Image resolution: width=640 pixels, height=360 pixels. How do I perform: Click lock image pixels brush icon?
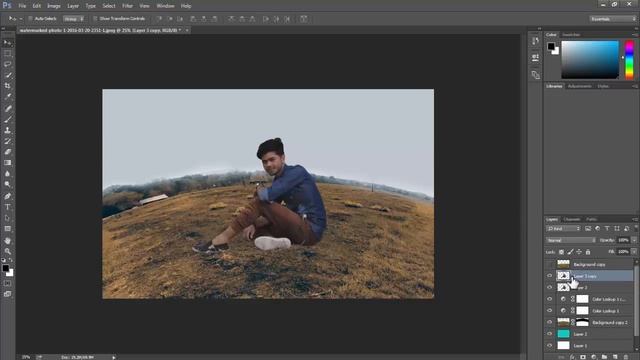click(x=571, y=252)
